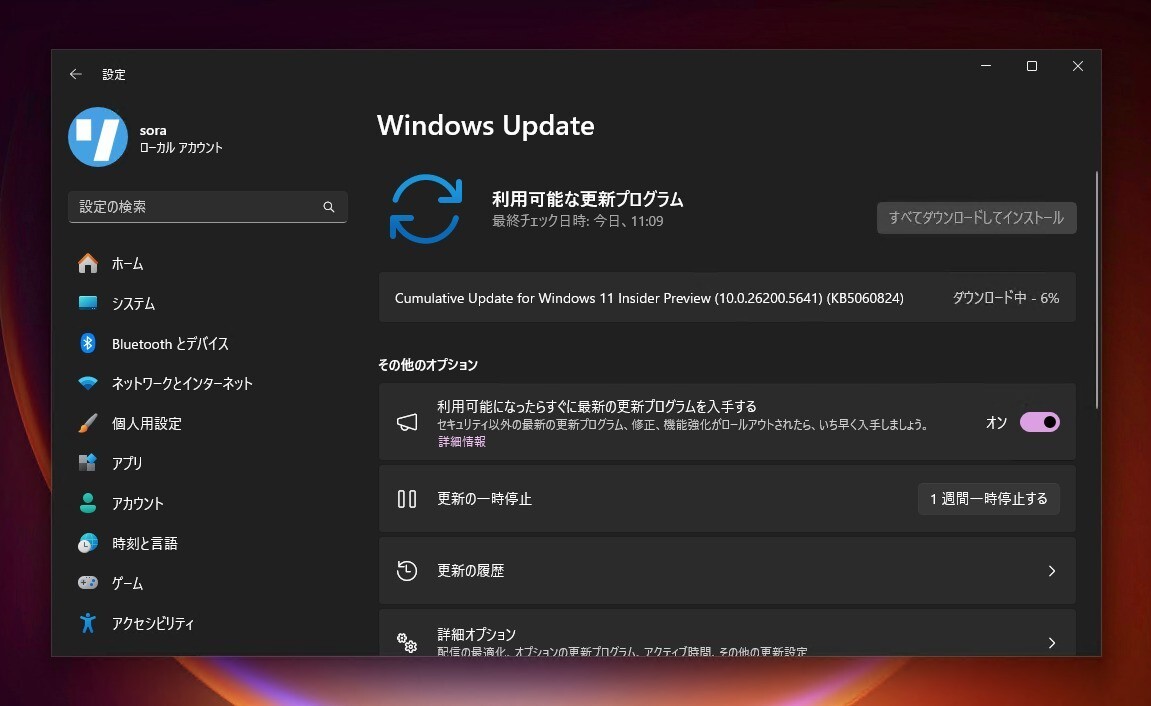Click the ダウンロード中 - 6% status text
This screenshot has height=706, width=1151.
coord(1006,298)
